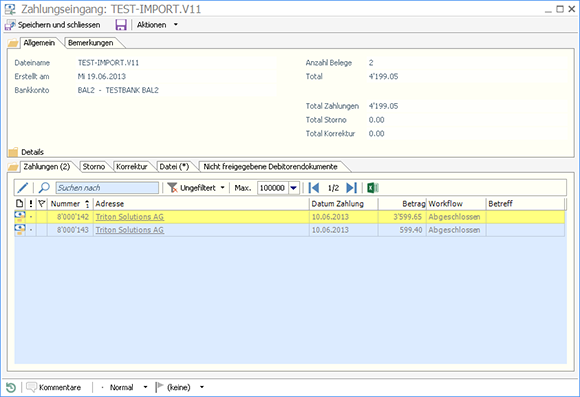Expand the Max. rows dropdown arrow
The height and width of the screenshot is (397, 580).
(x=293, y=188)
